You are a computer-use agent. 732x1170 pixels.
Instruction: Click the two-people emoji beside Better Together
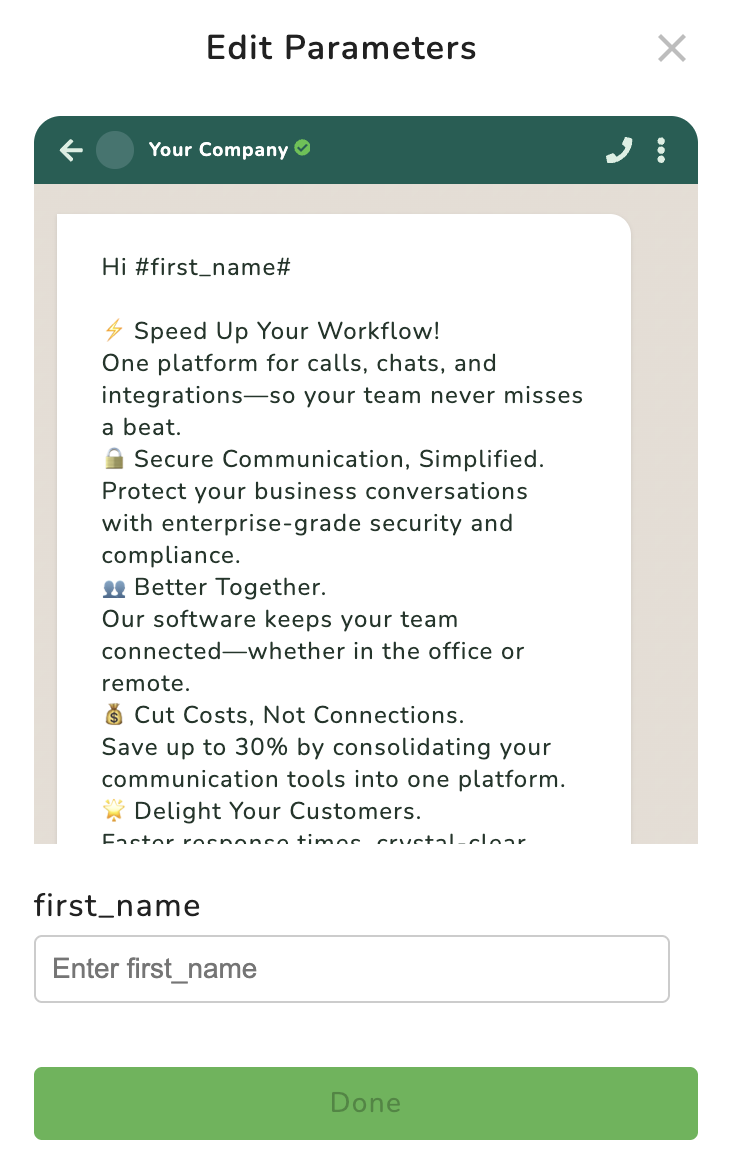[x=113, y=588]
